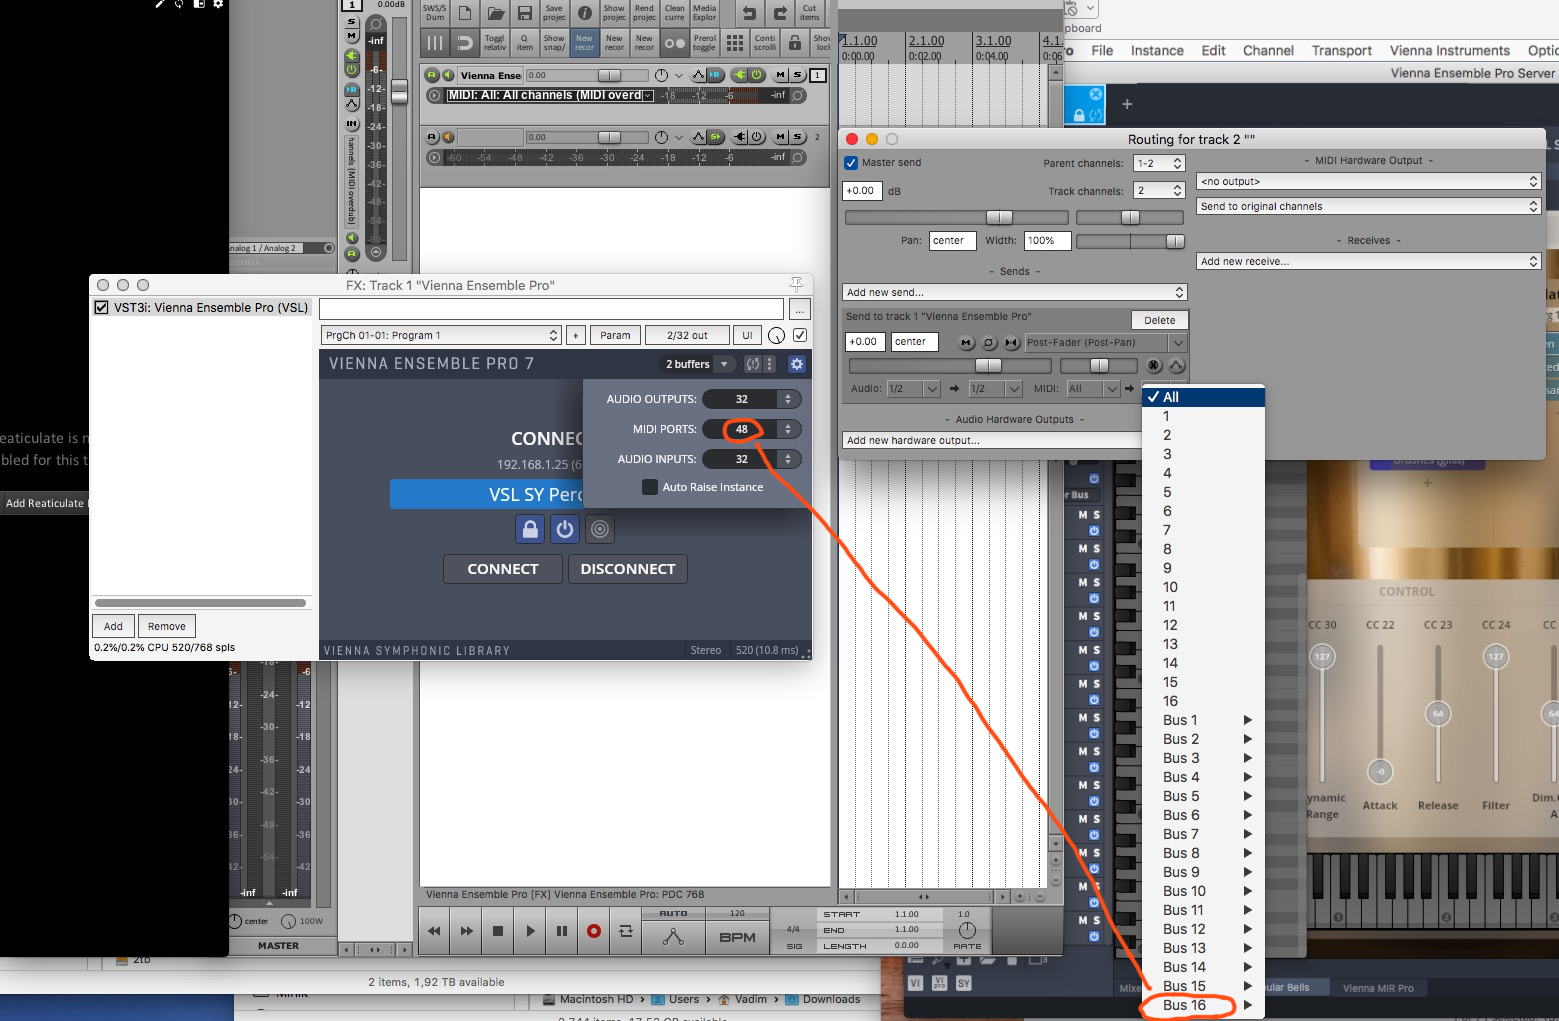The width and height of the screenshot is (1559, 1021).
Task: Click the CONNECT button
Action: click(503, 569)
